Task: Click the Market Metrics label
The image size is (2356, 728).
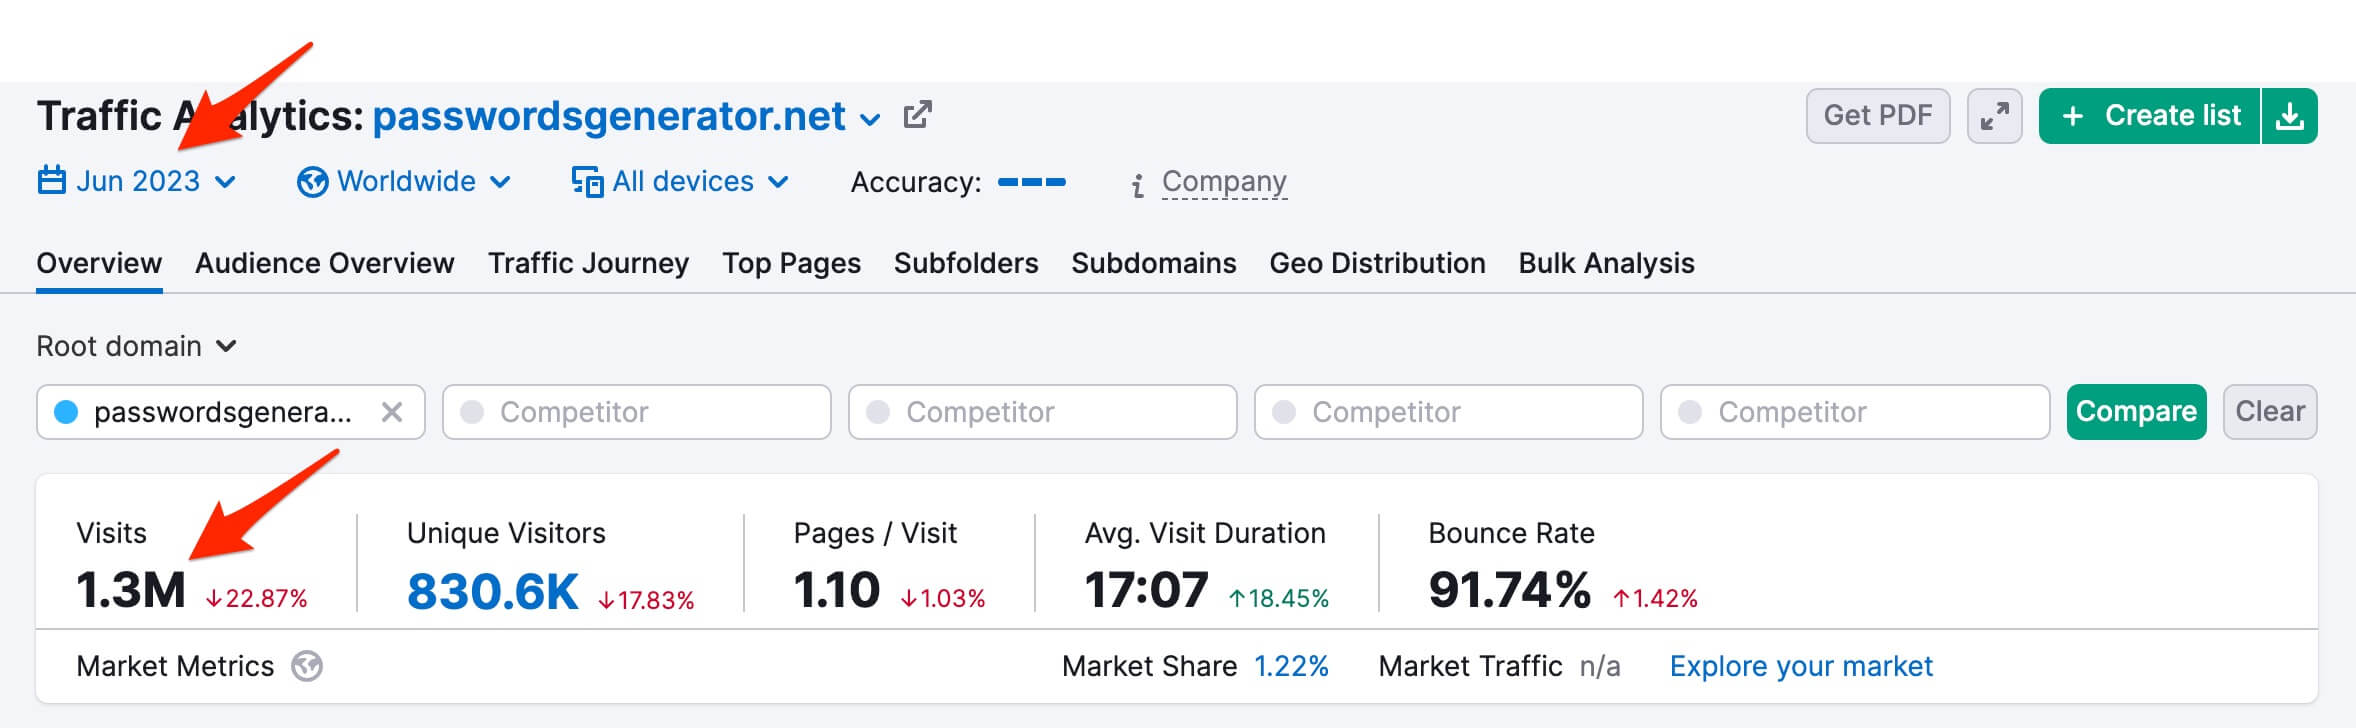Action: pyautogui.click(x=175, y=666)
